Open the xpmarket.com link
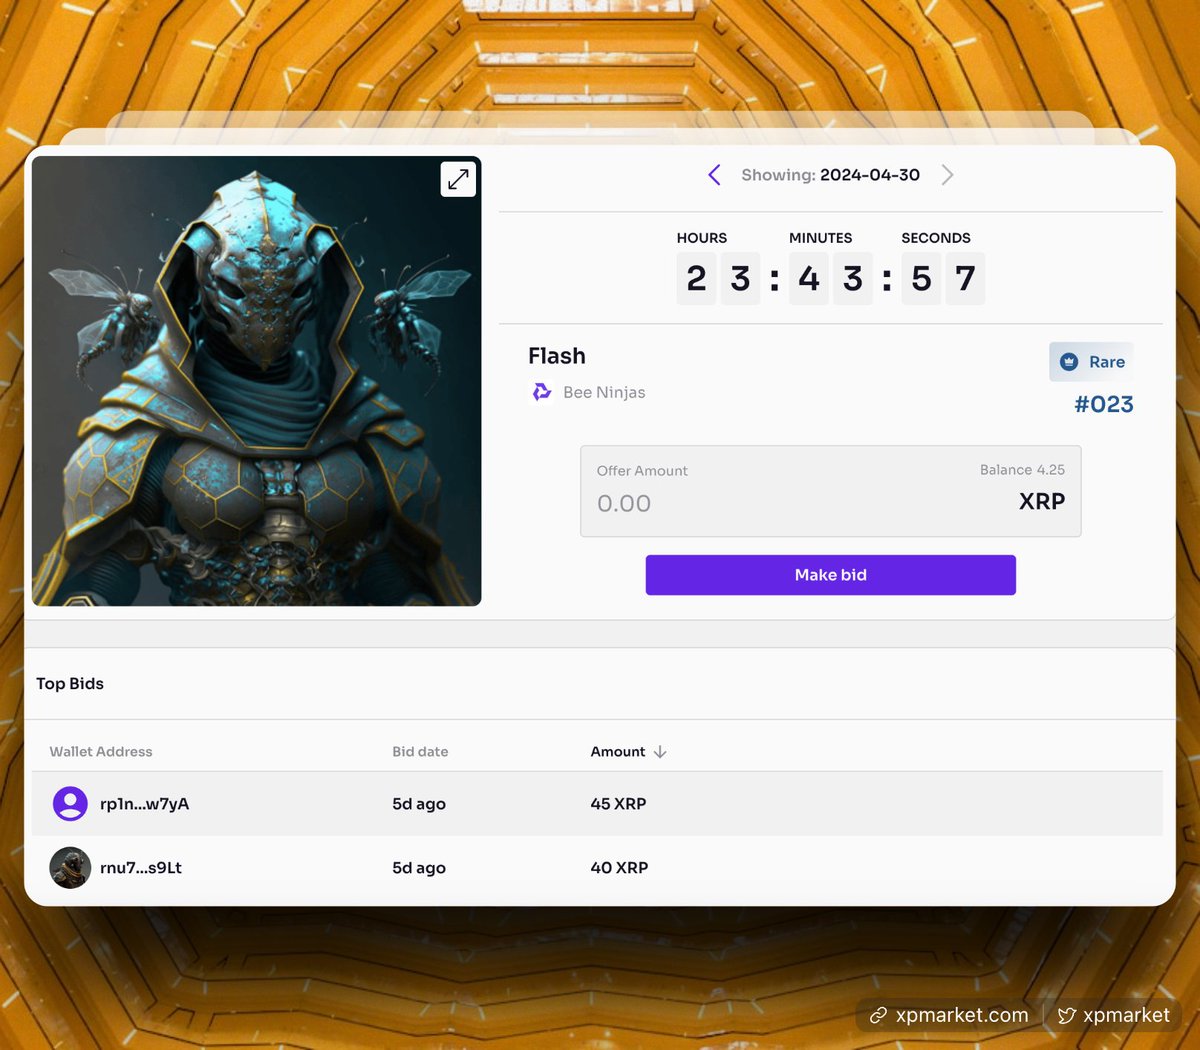1200x1050 pixels. coord(962,1015)
